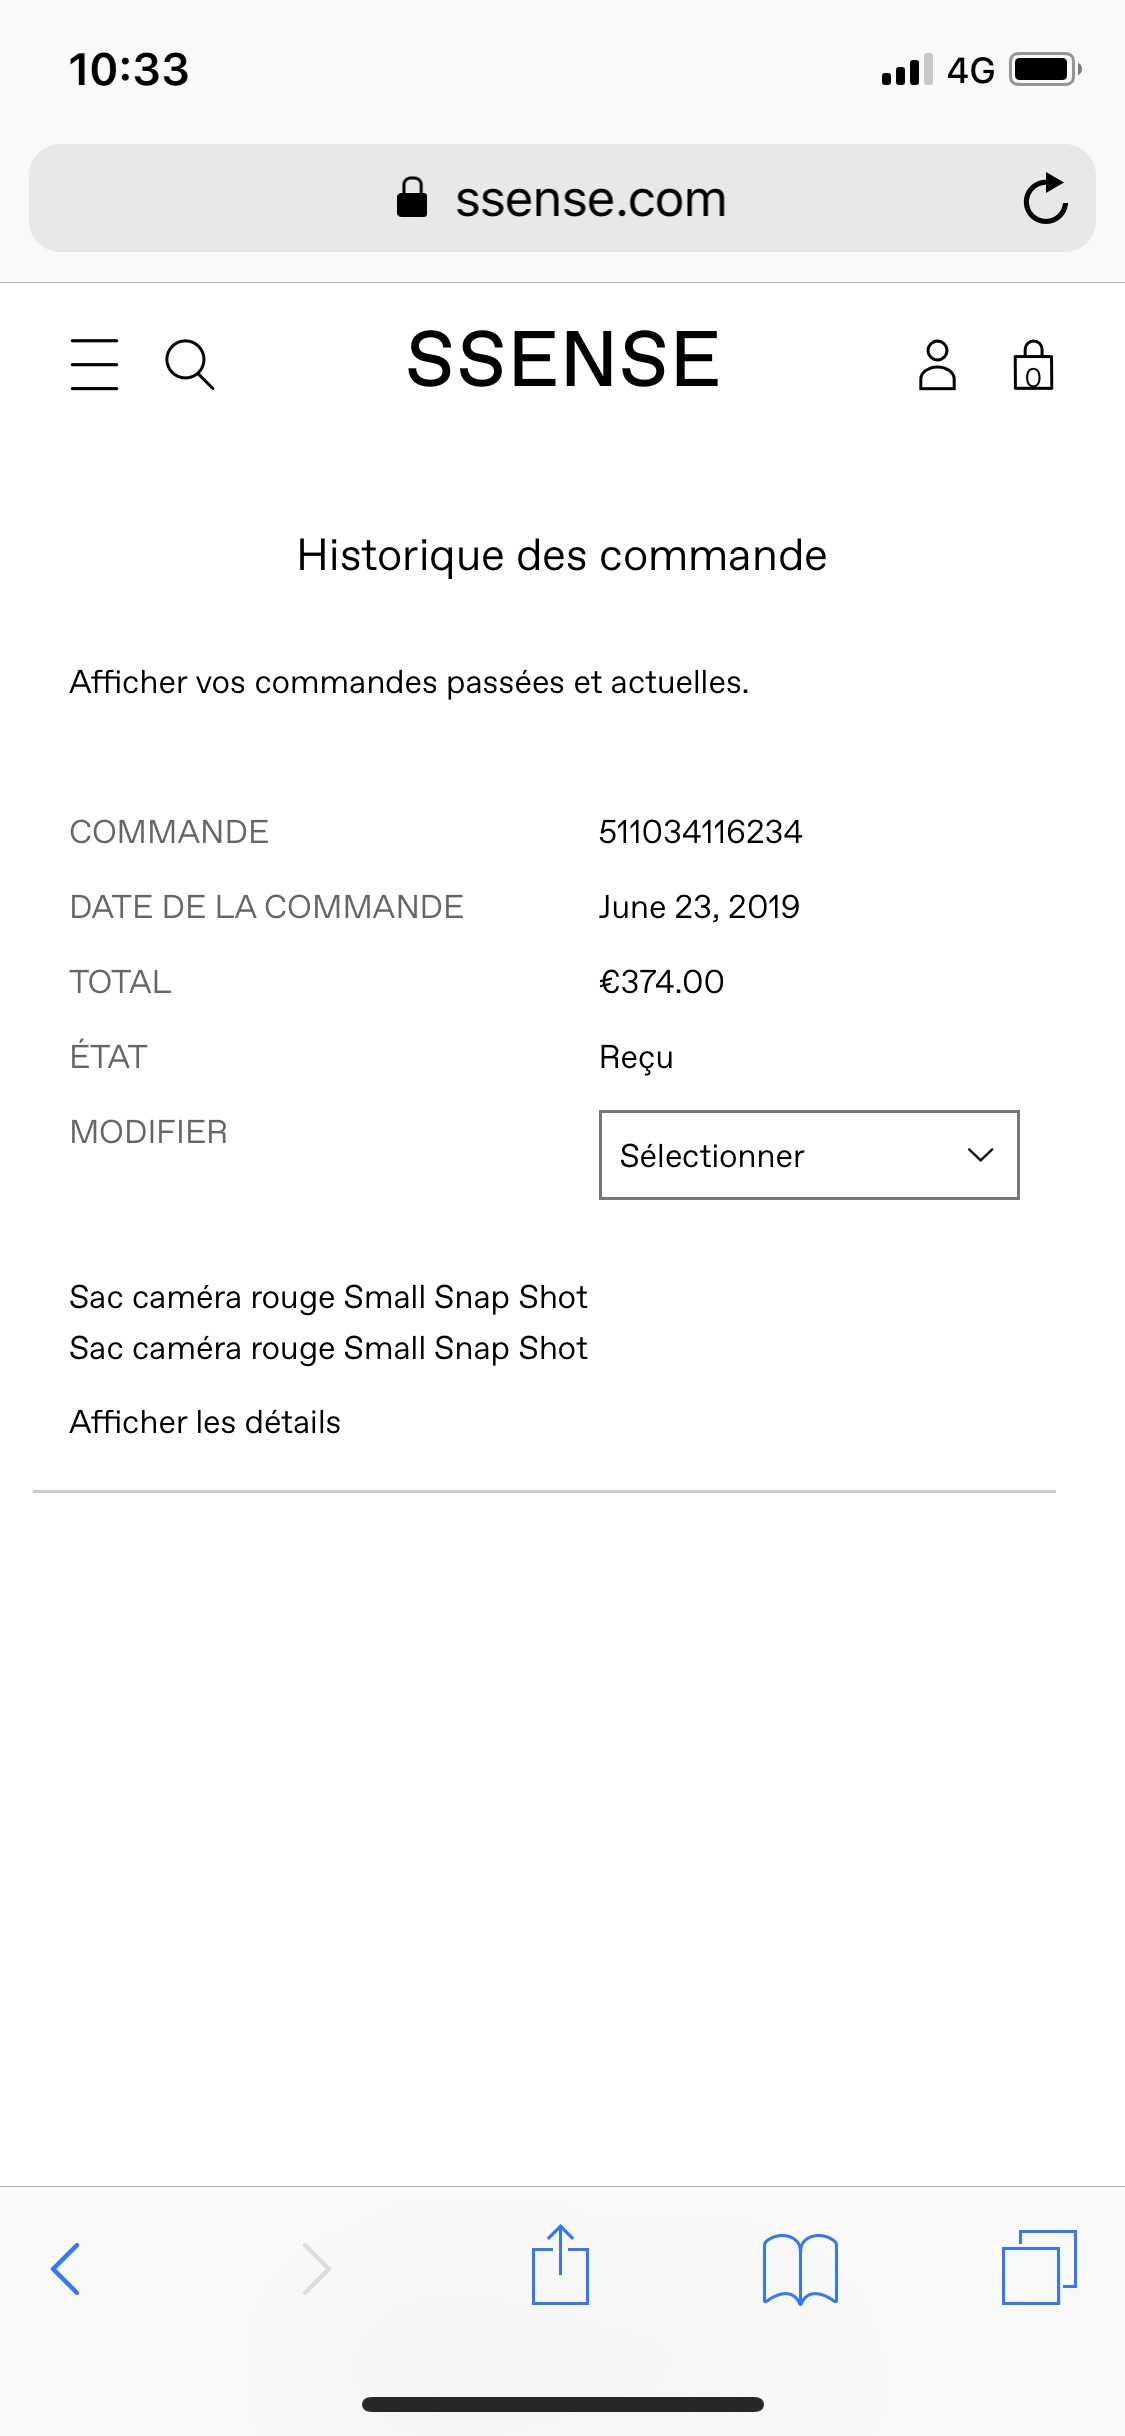The width and height of the screenshot is (1125, 2436).
Task: Open the shopping bag icon
Action: click(1033, 364)
